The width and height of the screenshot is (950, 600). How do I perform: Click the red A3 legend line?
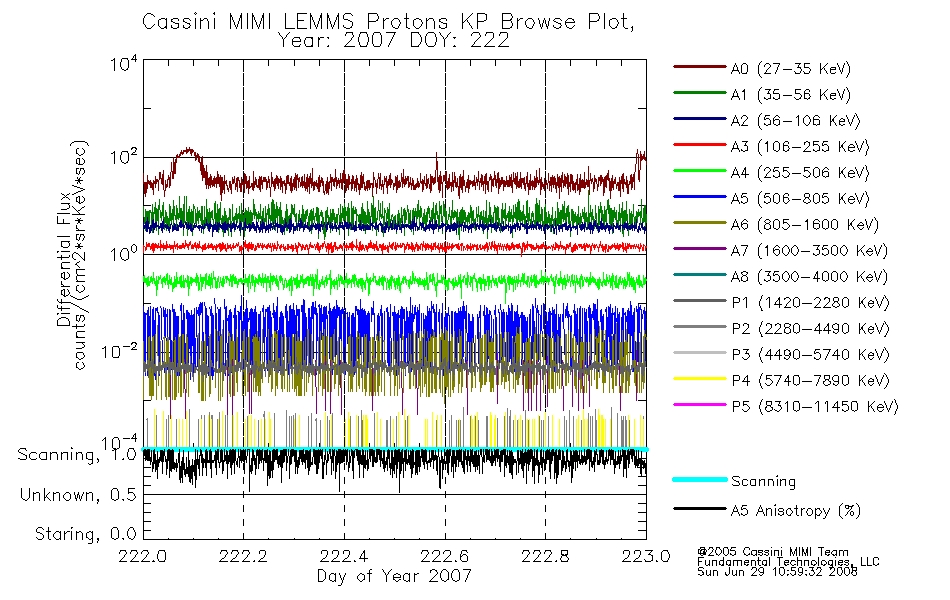coord(700,145)
